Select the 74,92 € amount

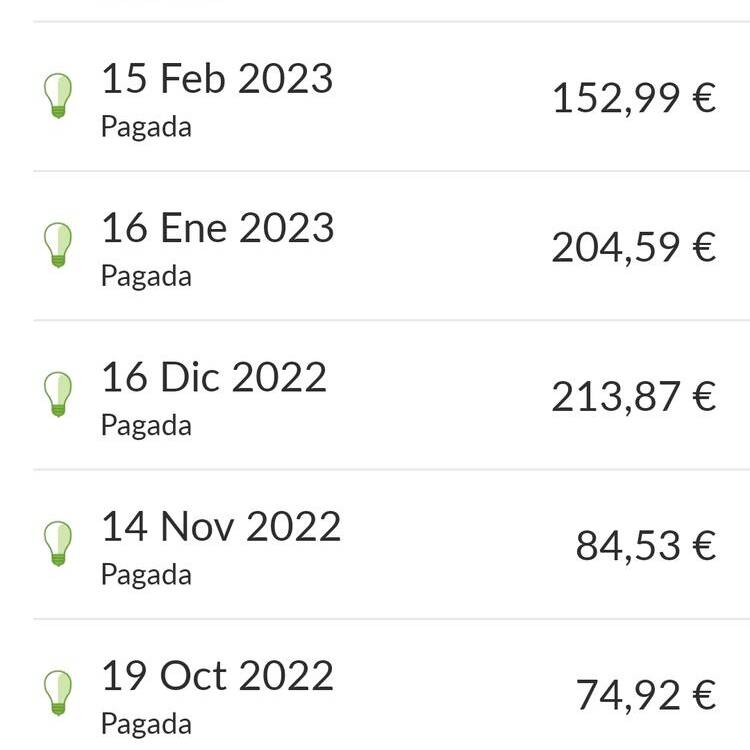[646, 695]
